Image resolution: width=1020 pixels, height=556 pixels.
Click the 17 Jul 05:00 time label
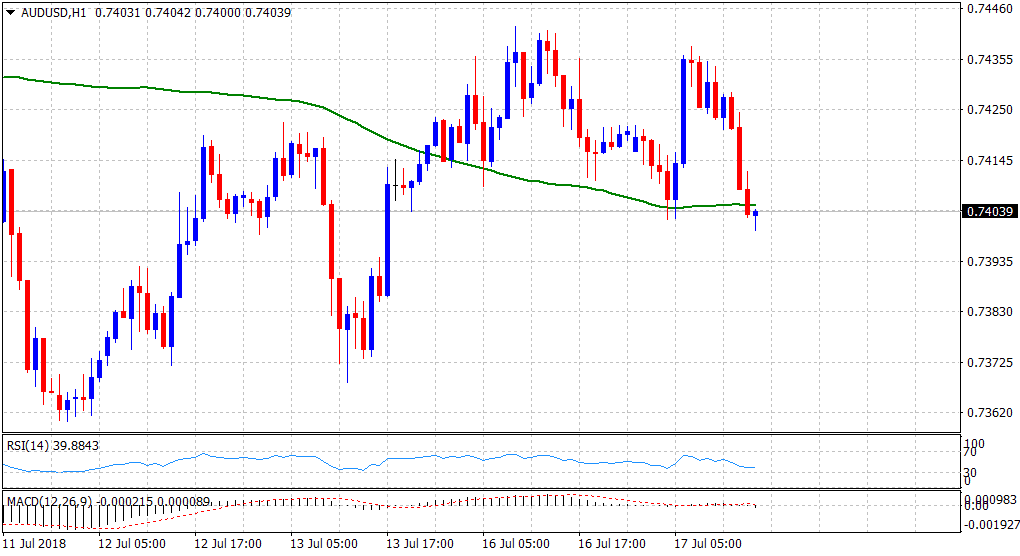click(x=708, y=544)
